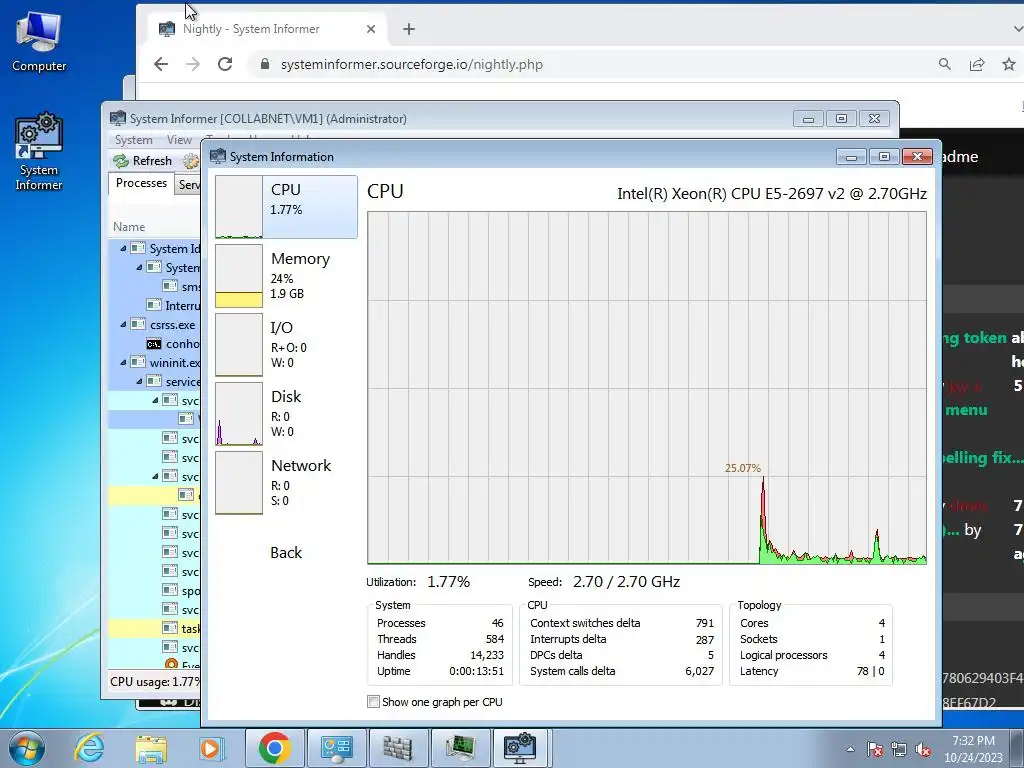Image resolution: width=1024 pixels, height=768 pixels.
Task: Click the Context switches delta value 791
Action: pos(705,623)
